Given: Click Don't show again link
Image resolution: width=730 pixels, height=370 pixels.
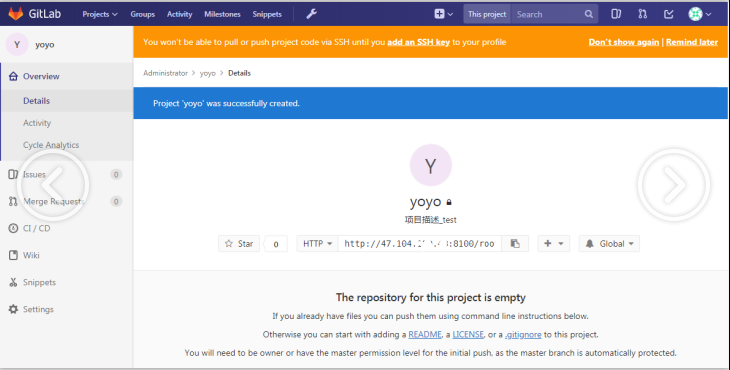Looking at the screenshot, I should (x=623, y=42).
